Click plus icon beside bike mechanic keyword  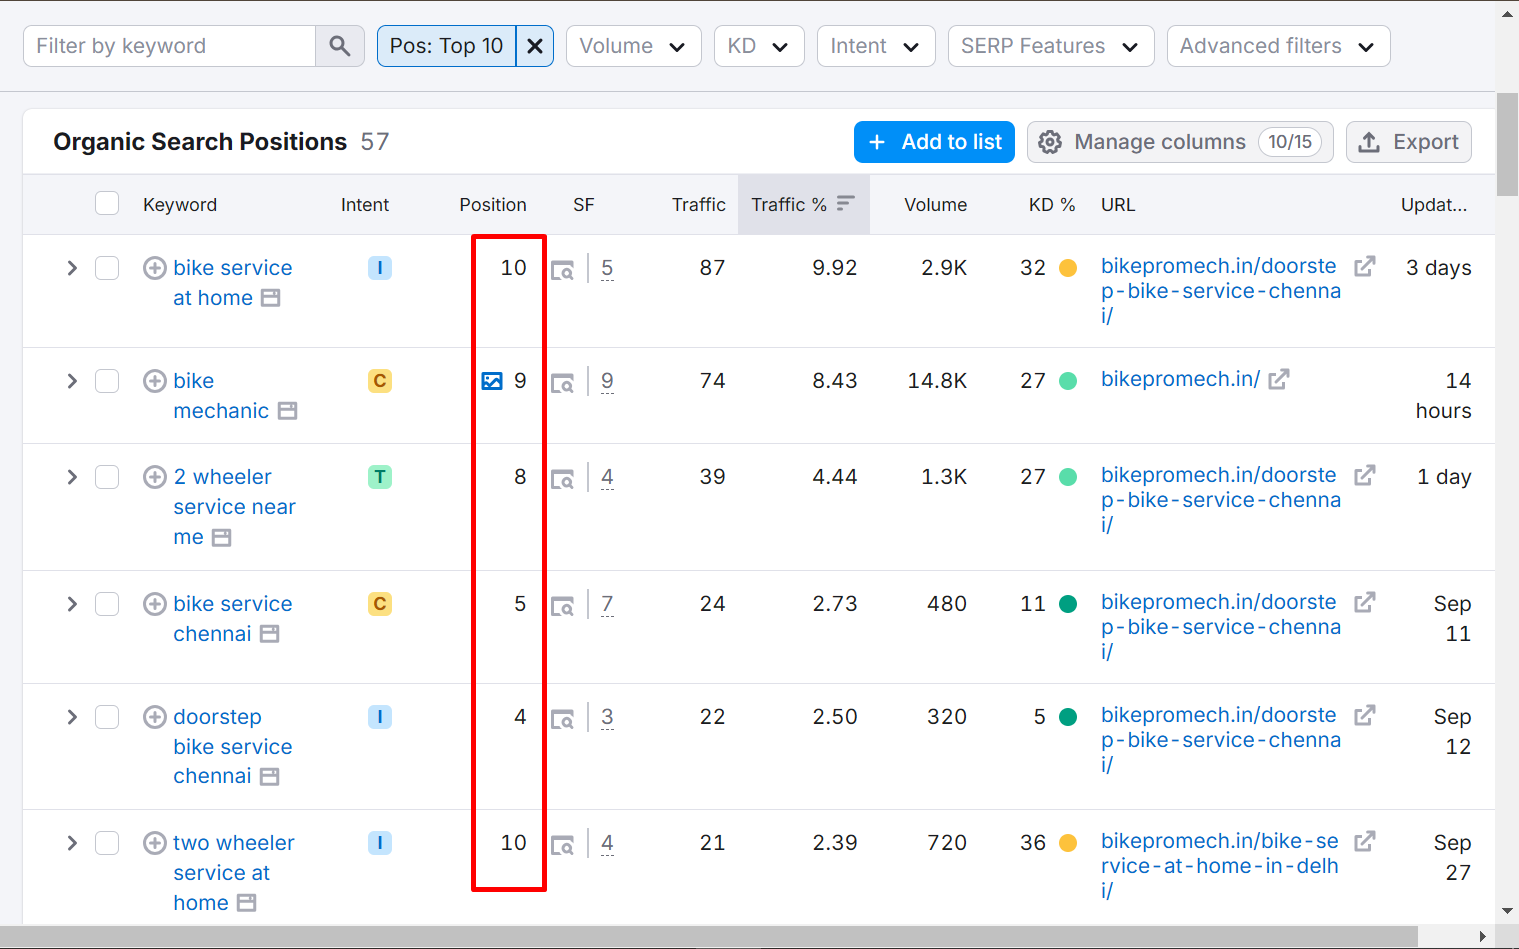tap(154, 381)
